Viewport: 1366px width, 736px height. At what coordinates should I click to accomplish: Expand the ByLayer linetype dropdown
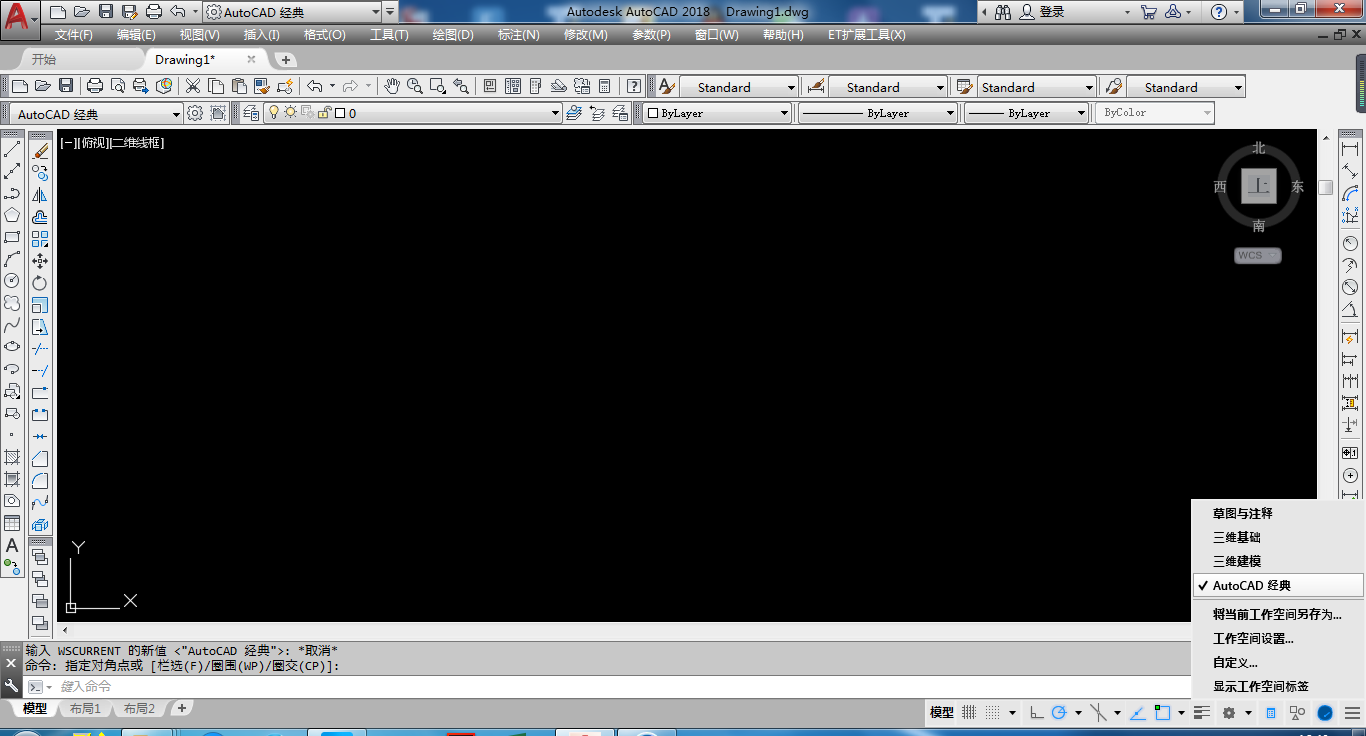coord(877,113)
